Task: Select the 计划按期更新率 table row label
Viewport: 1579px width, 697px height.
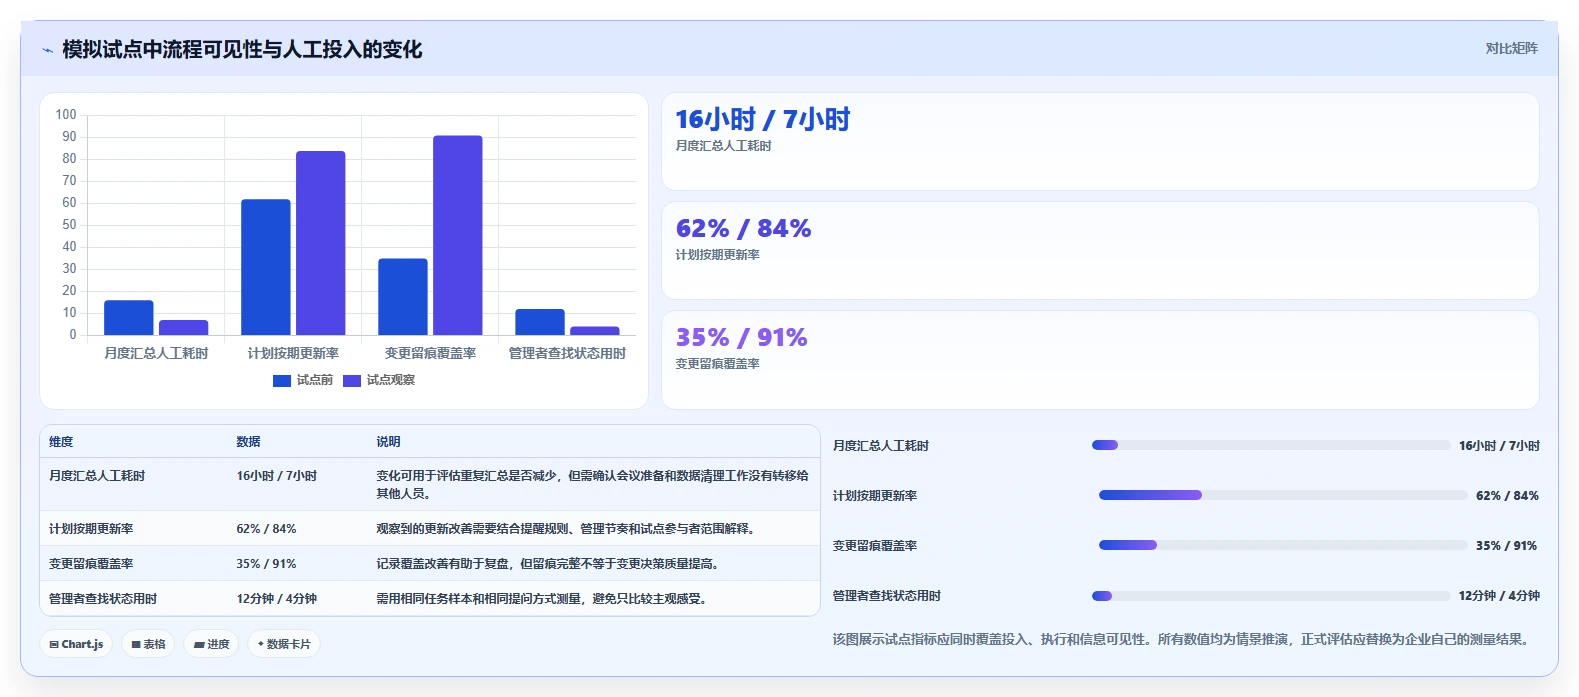Action: pos(91,529)
